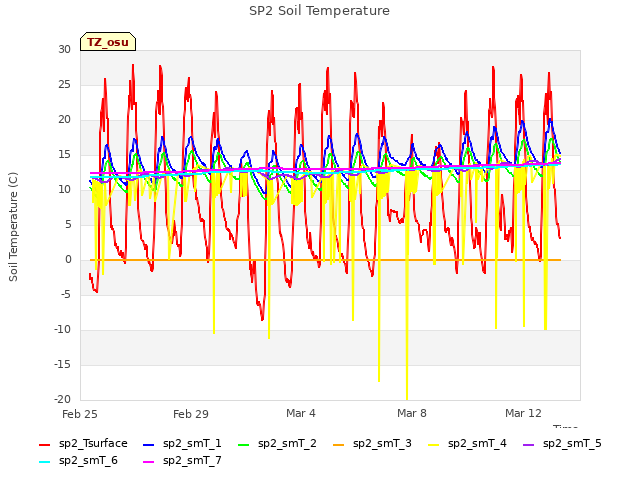The width and height of the screenshot is (640, 480).
Task: Click the Mar 12 x-axis tick label
Action: tap(523, 413)
